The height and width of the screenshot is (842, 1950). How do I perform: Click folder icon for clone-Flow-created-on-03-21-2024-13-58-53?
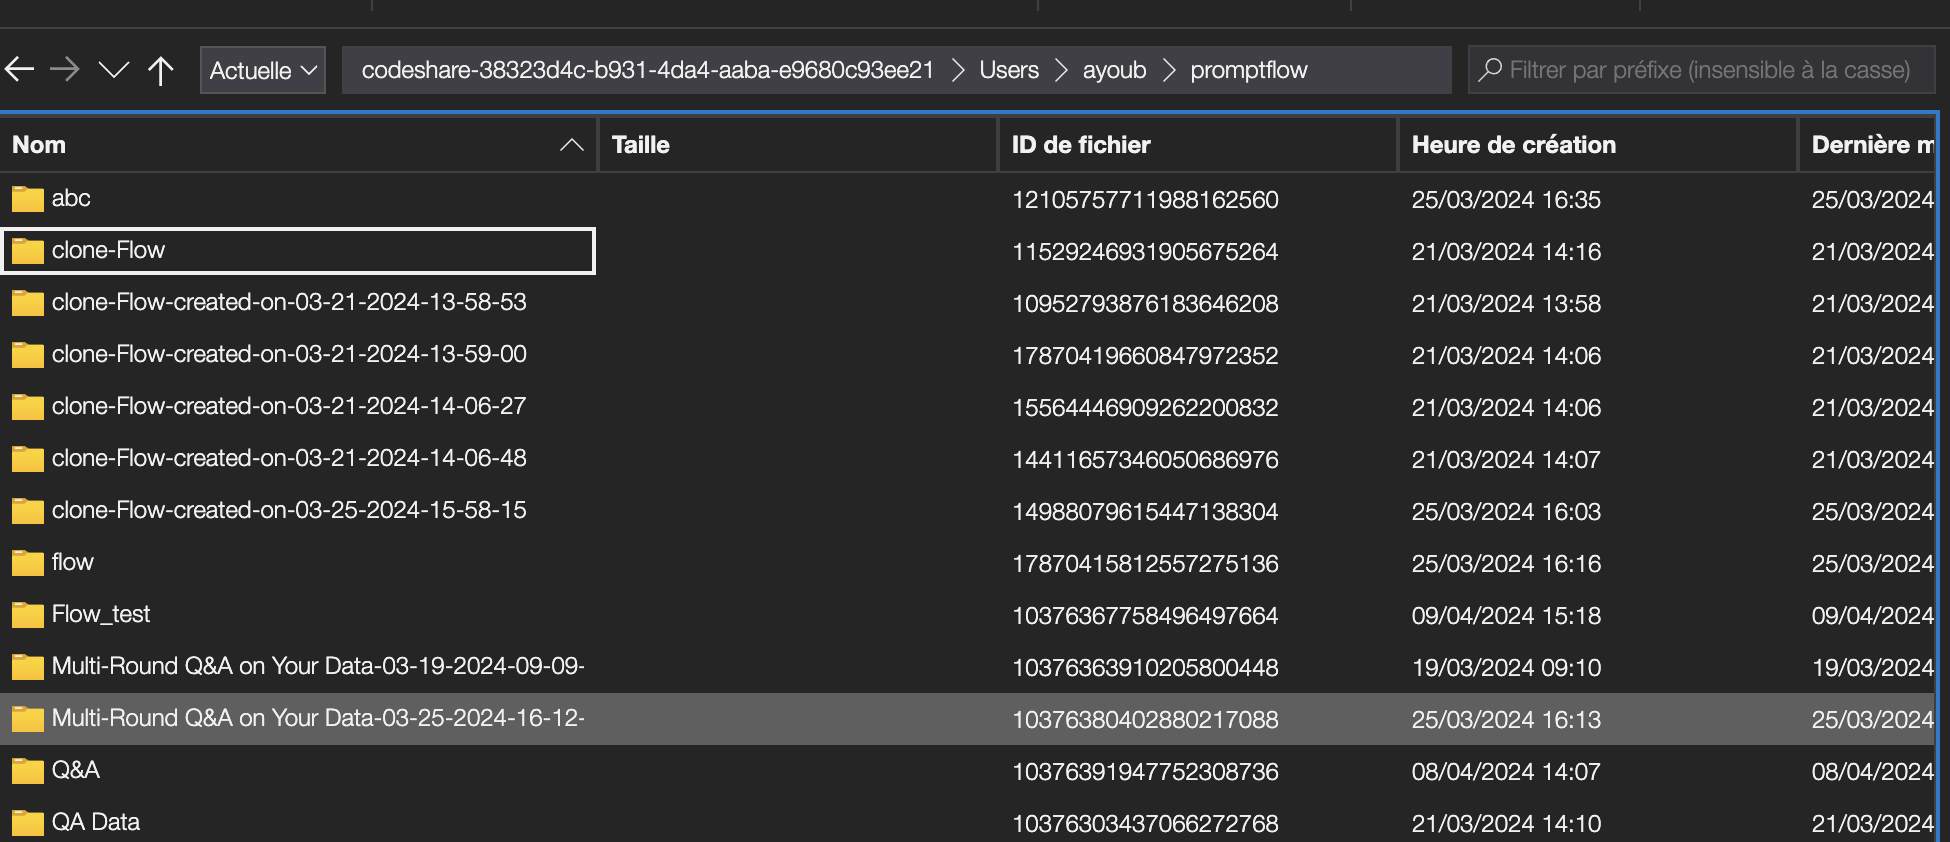click(x=28, y=303)
